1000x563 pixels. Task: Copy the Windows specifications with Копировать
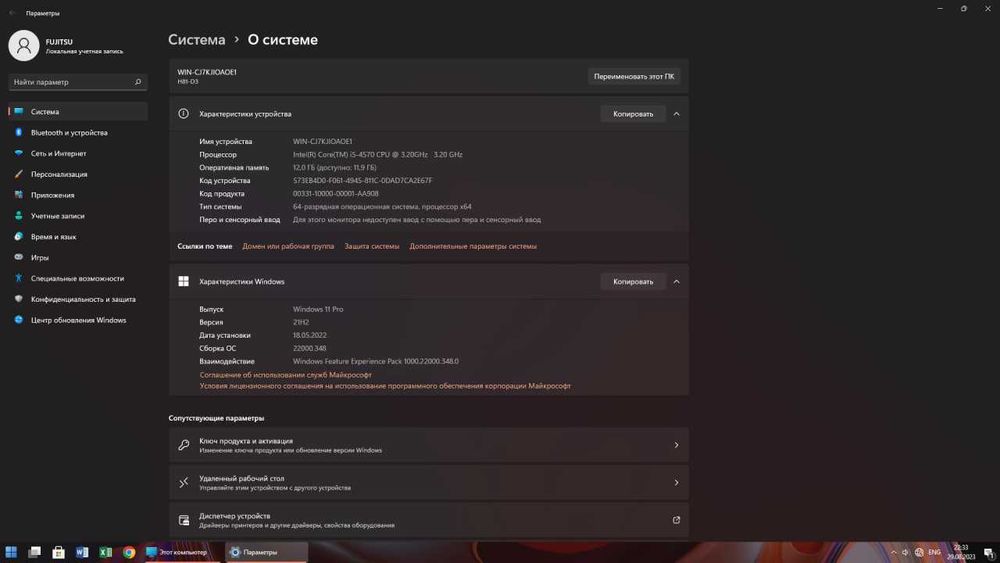click(633, 282)
